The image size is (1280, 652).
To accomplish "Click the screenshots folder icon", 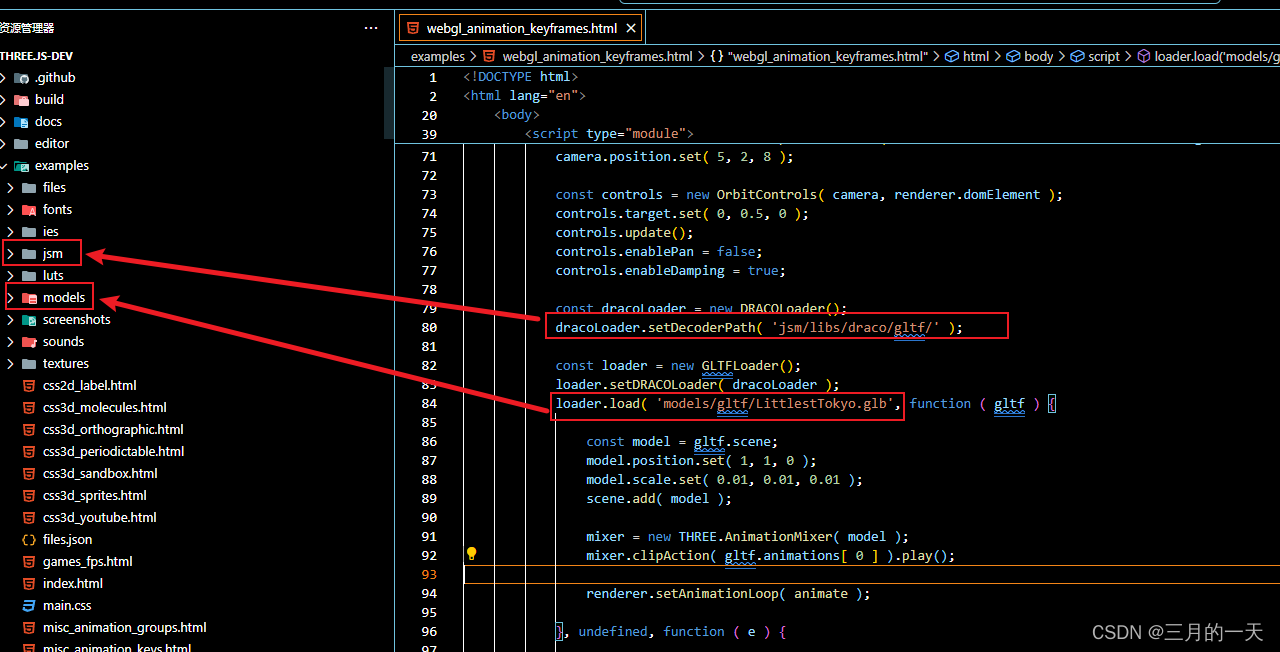I will pyautogui.click(x=27, y=319).
